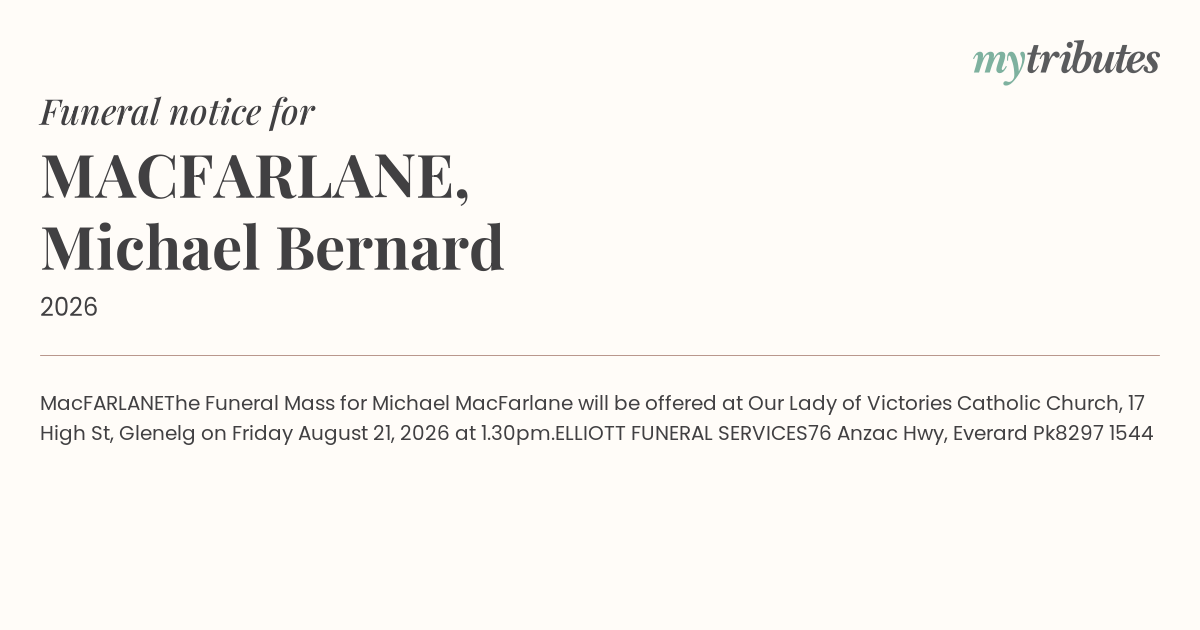
Task: Select the "Funeral notice for" heading
Action: (177, 112)
